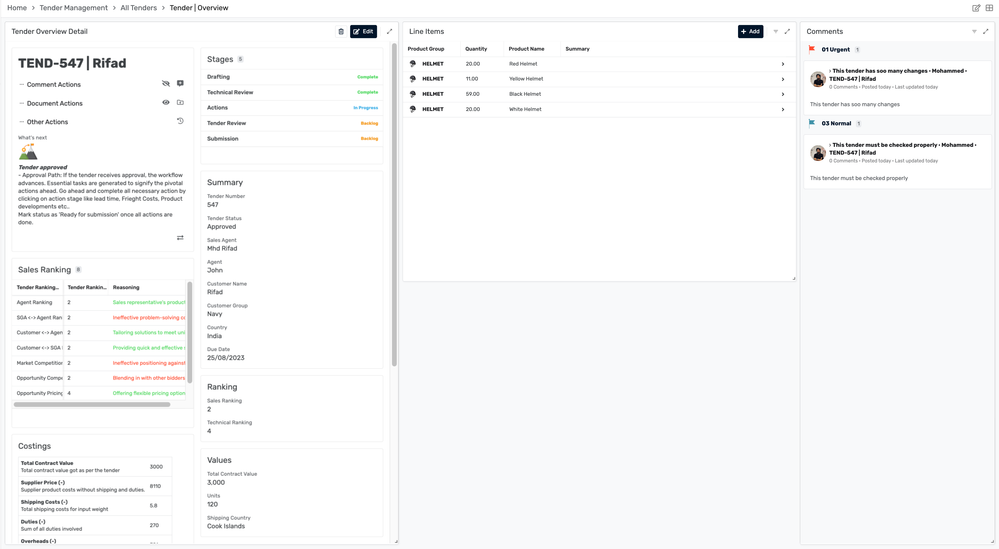
Task: Open the Technical Review stage
Action: 292,92
